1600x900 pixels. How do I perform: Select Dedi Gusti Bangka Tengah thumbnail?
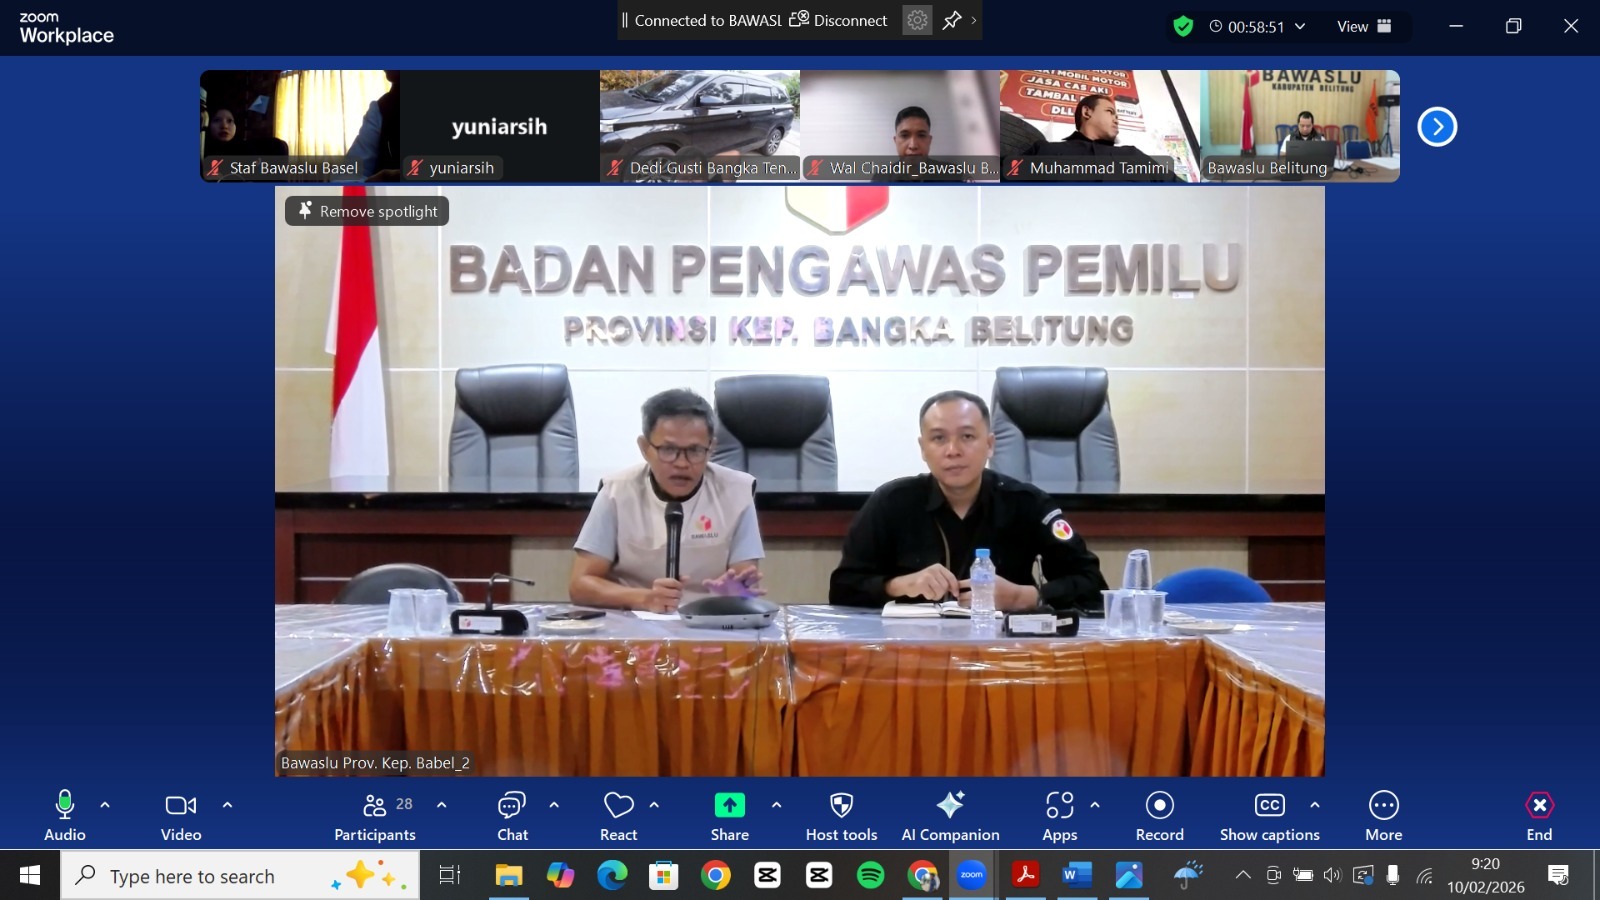pyautogui.click(x=700, y=126)
